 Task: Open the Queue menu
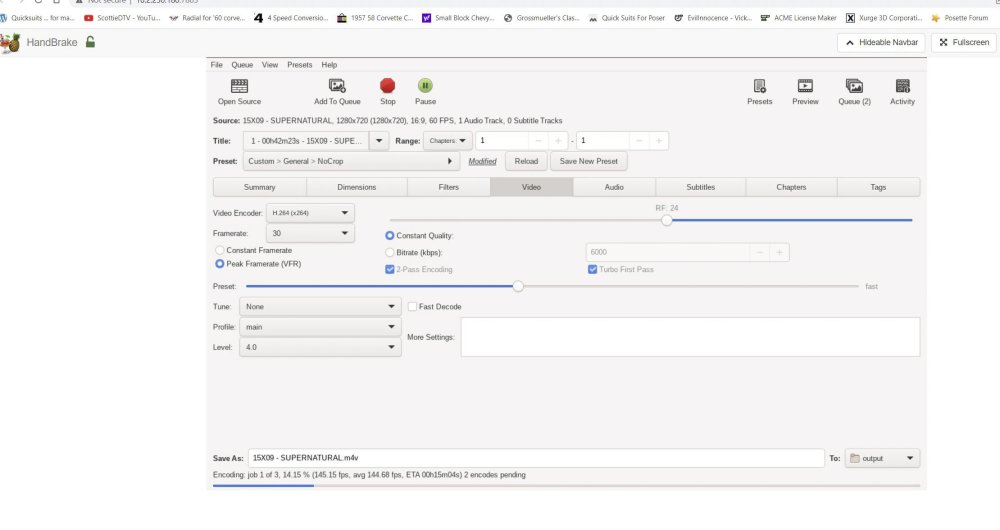tap(242, 65)
